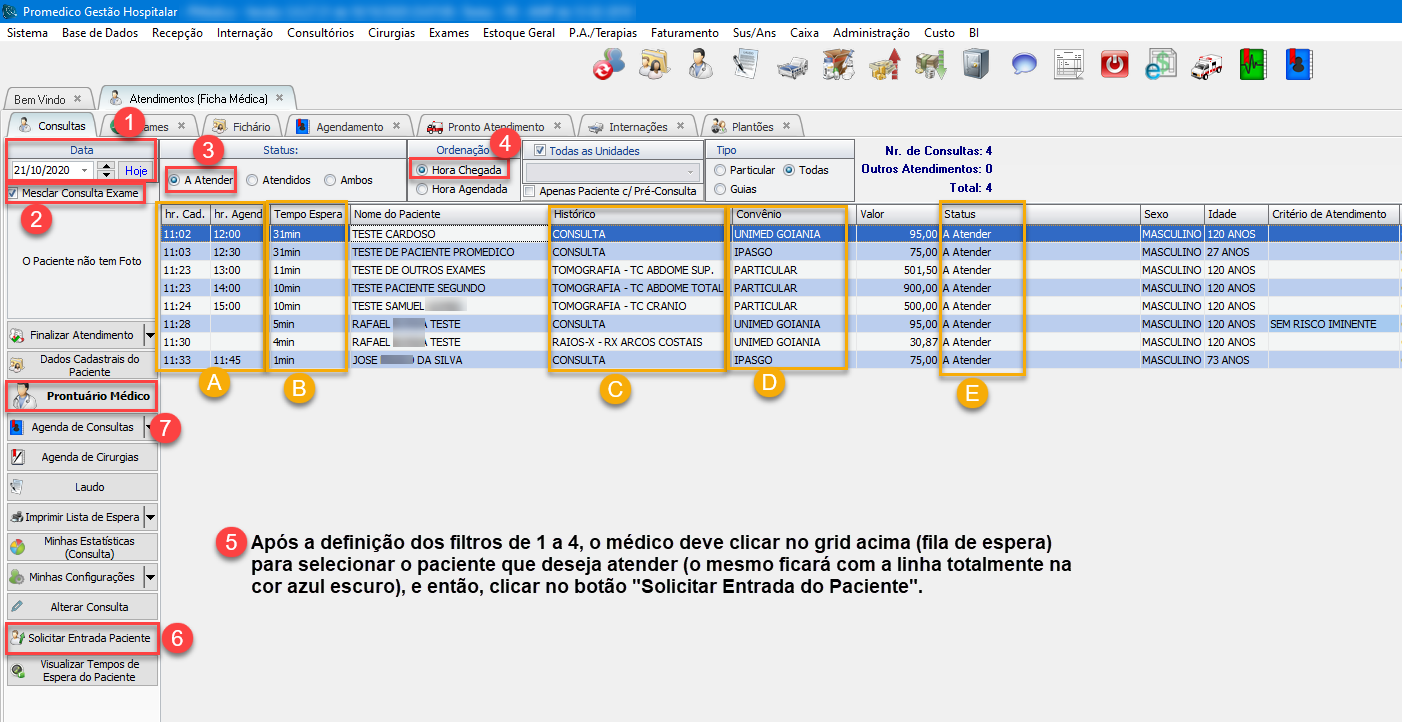
Task: Open the hospital bed toolbar icon
Action: (x=792, y=64)
